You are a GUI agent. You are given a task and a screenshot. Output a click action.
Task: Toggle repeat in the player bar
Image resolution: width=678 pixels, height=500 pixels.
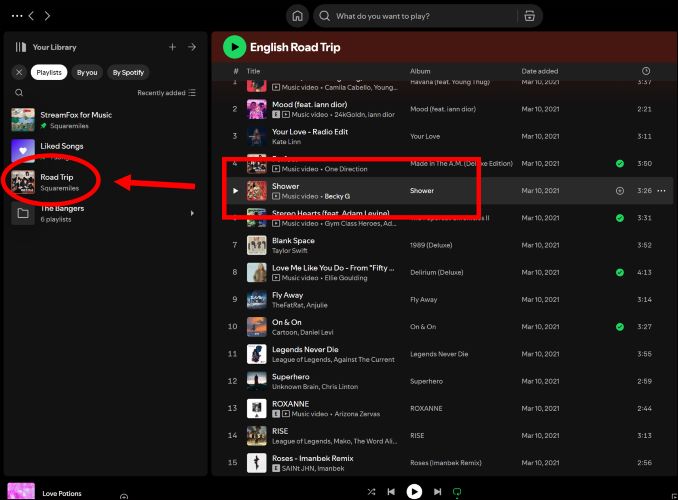(x=457, y=492)
